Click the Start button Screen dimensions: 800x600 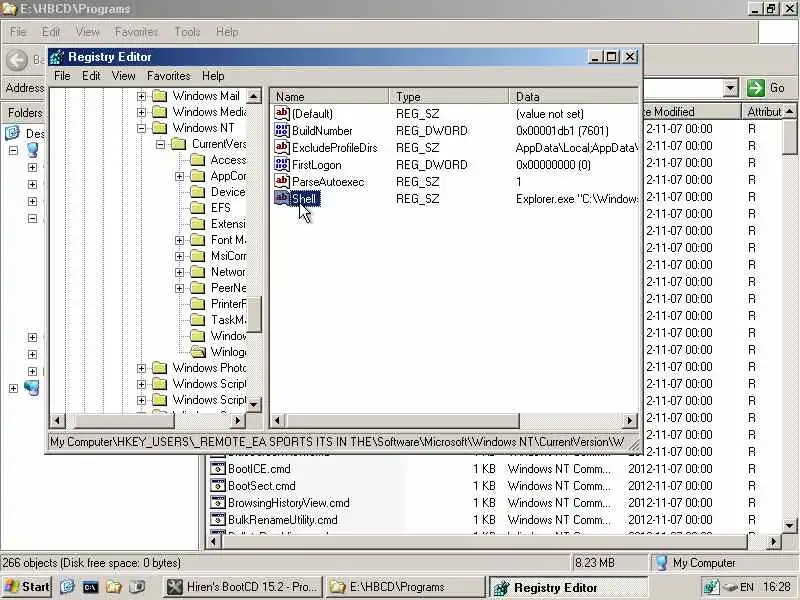tap(27, 587)
